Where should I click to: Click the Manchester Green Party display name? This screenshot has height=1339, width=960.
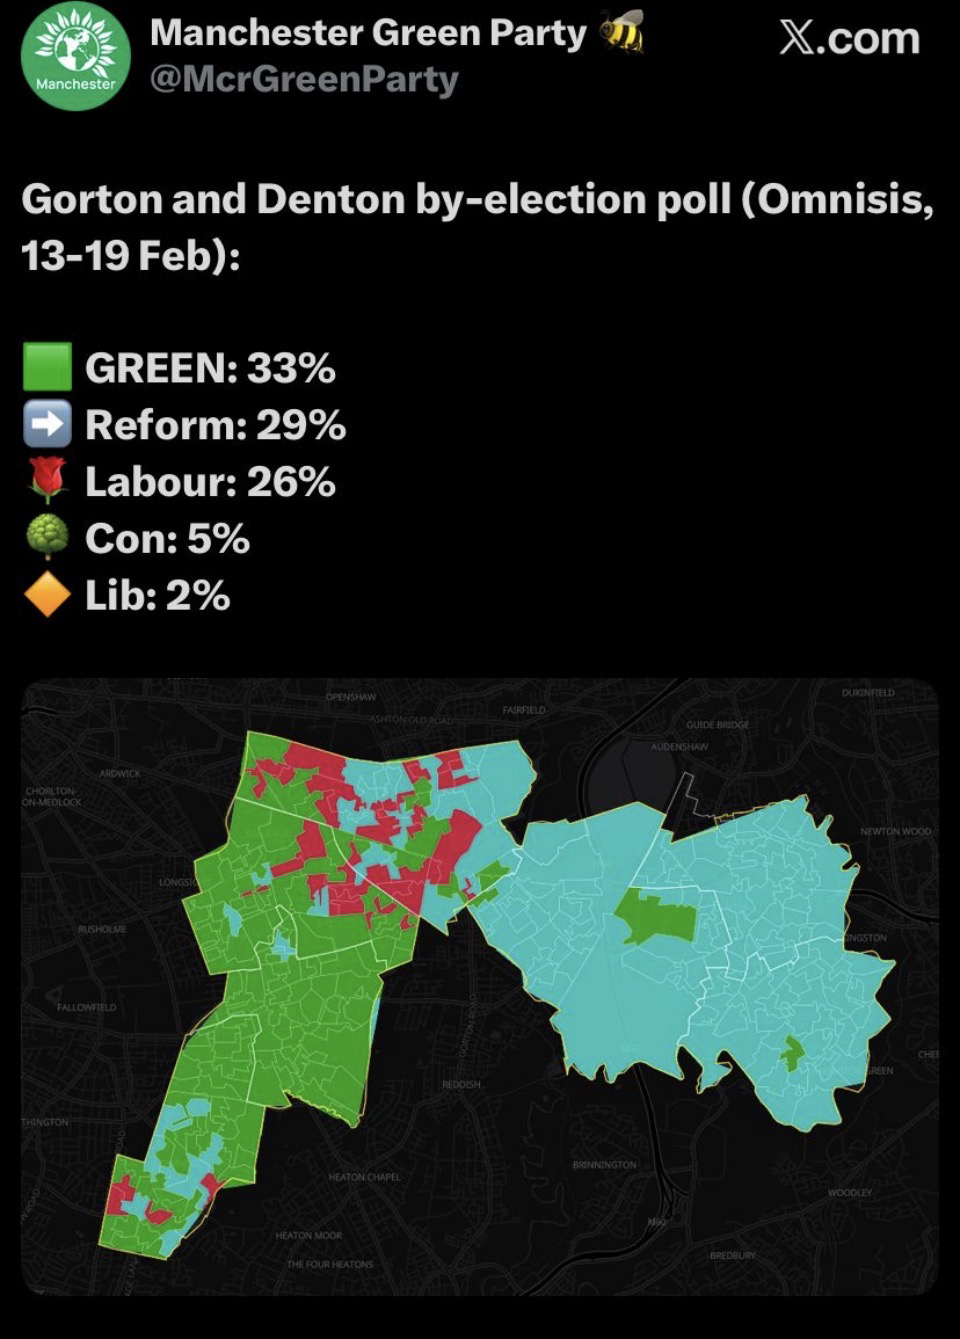point(368,33)
